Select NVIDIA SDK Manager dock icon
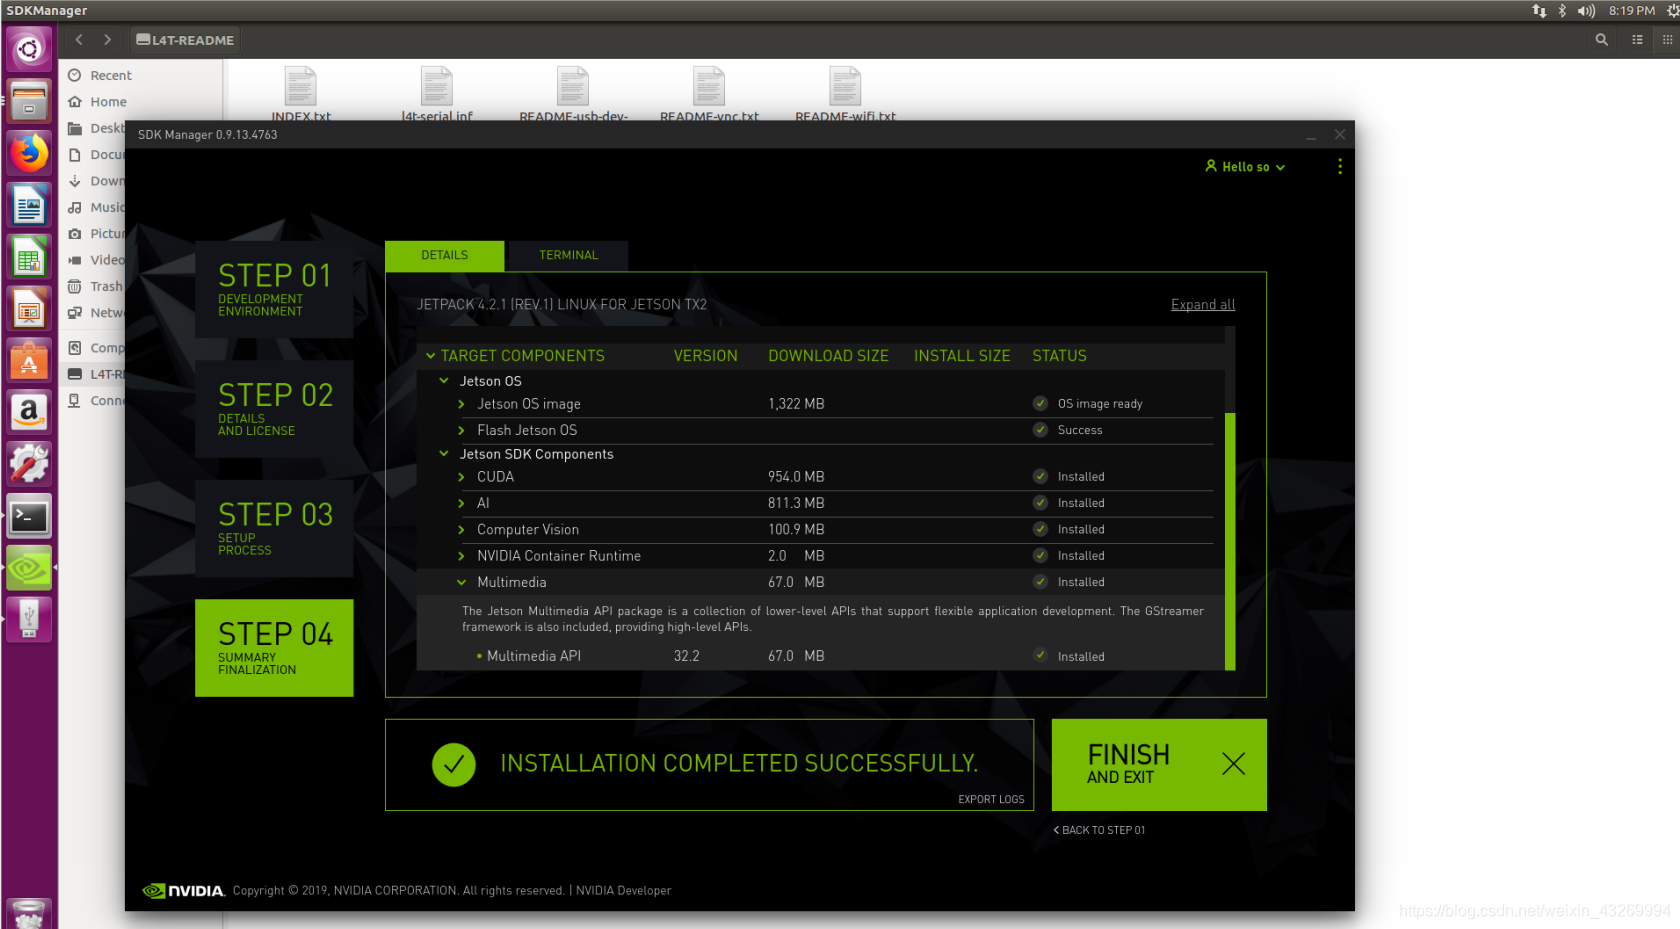This screenshot has height=929, width=1680. pos(29,569)
